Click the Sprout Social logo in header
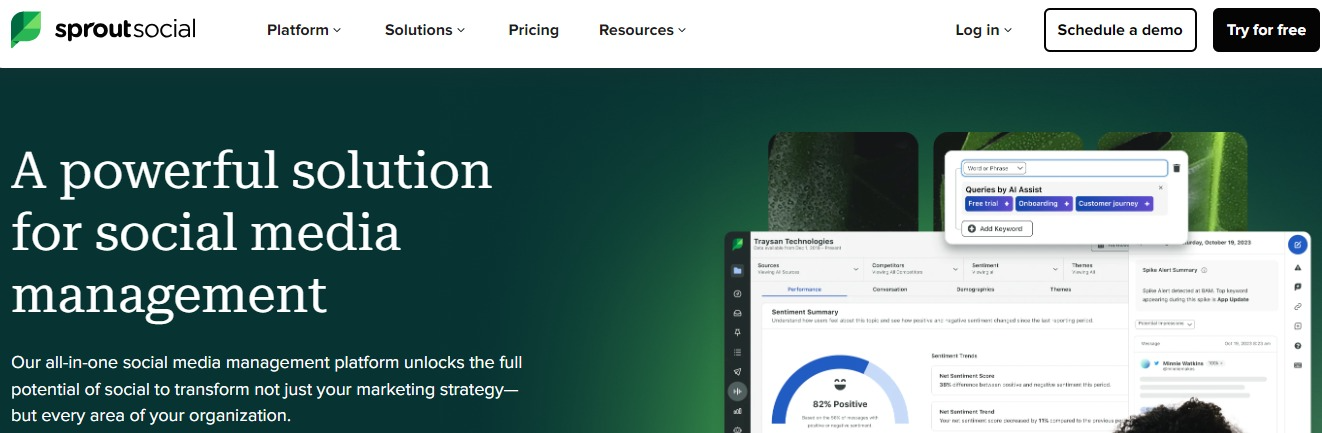This screenshot has width=1322, height=433. (104, 29)
